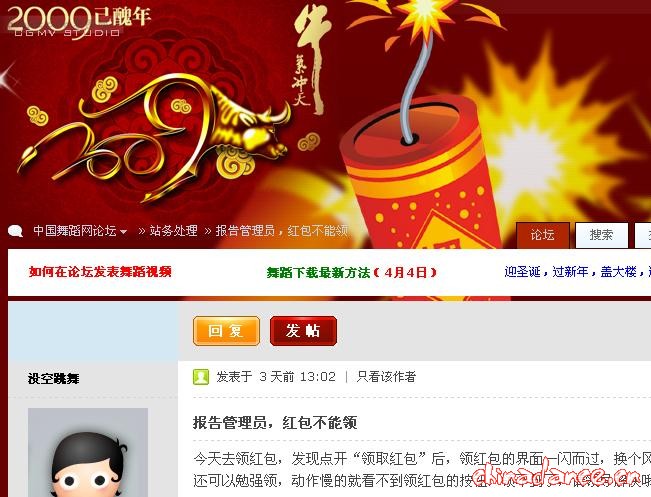
Task: Expand the 中国舞蹈网论坛 dropdown arrow
Action: pos(123,232)
